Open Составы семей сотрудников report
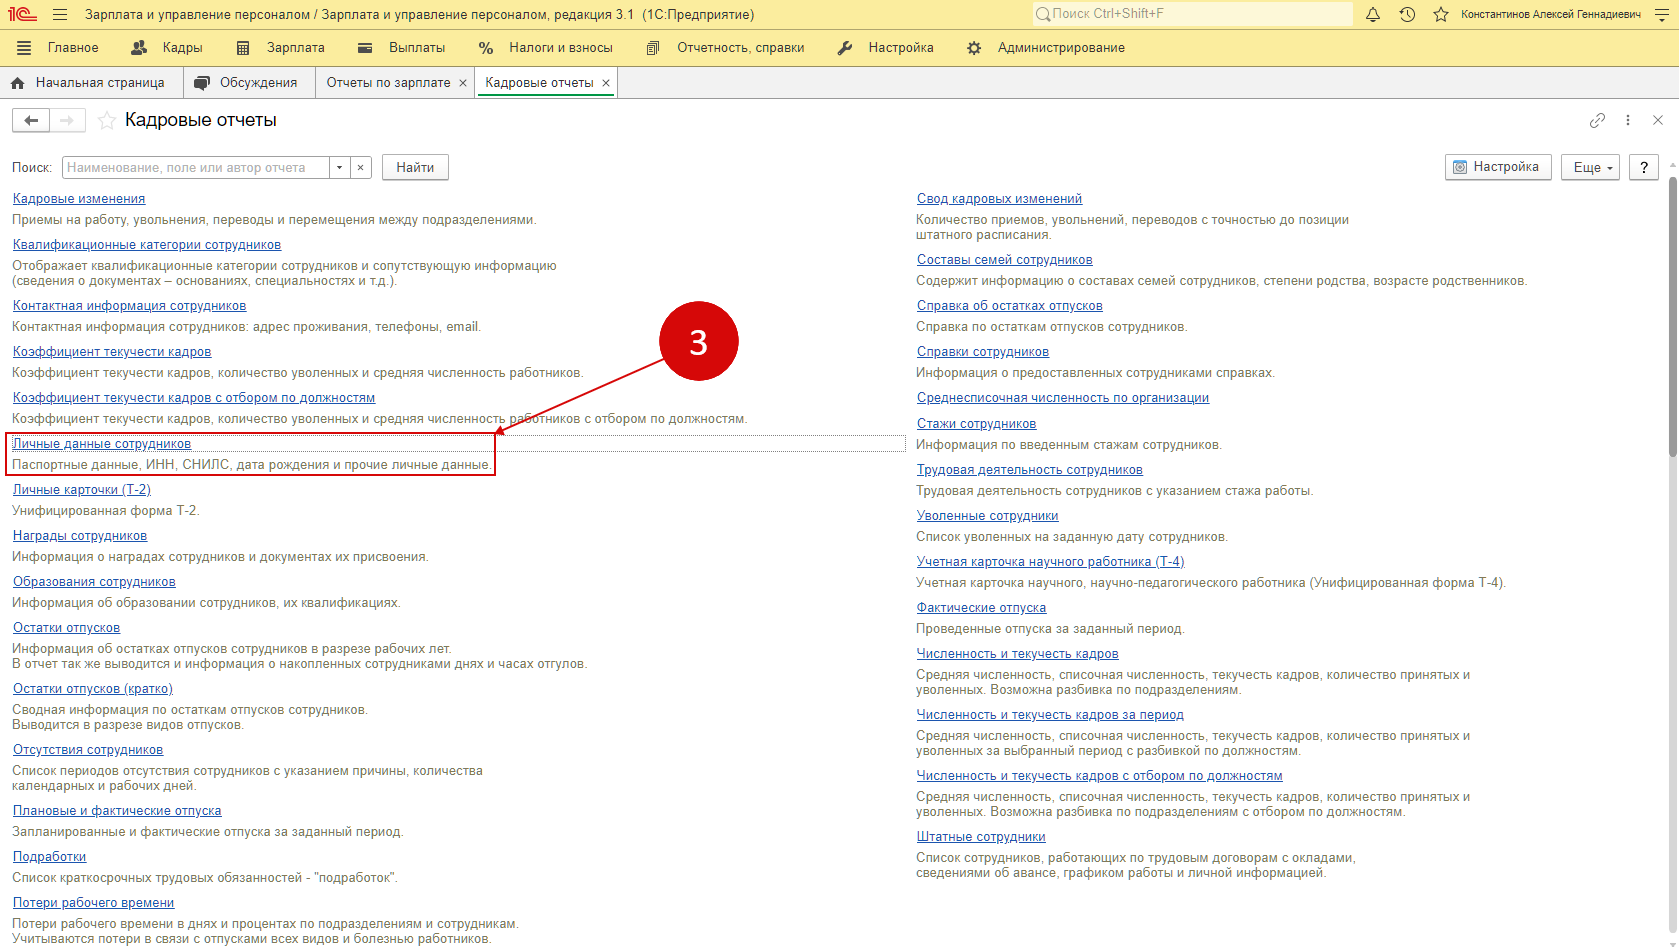 coord(1004,260)
